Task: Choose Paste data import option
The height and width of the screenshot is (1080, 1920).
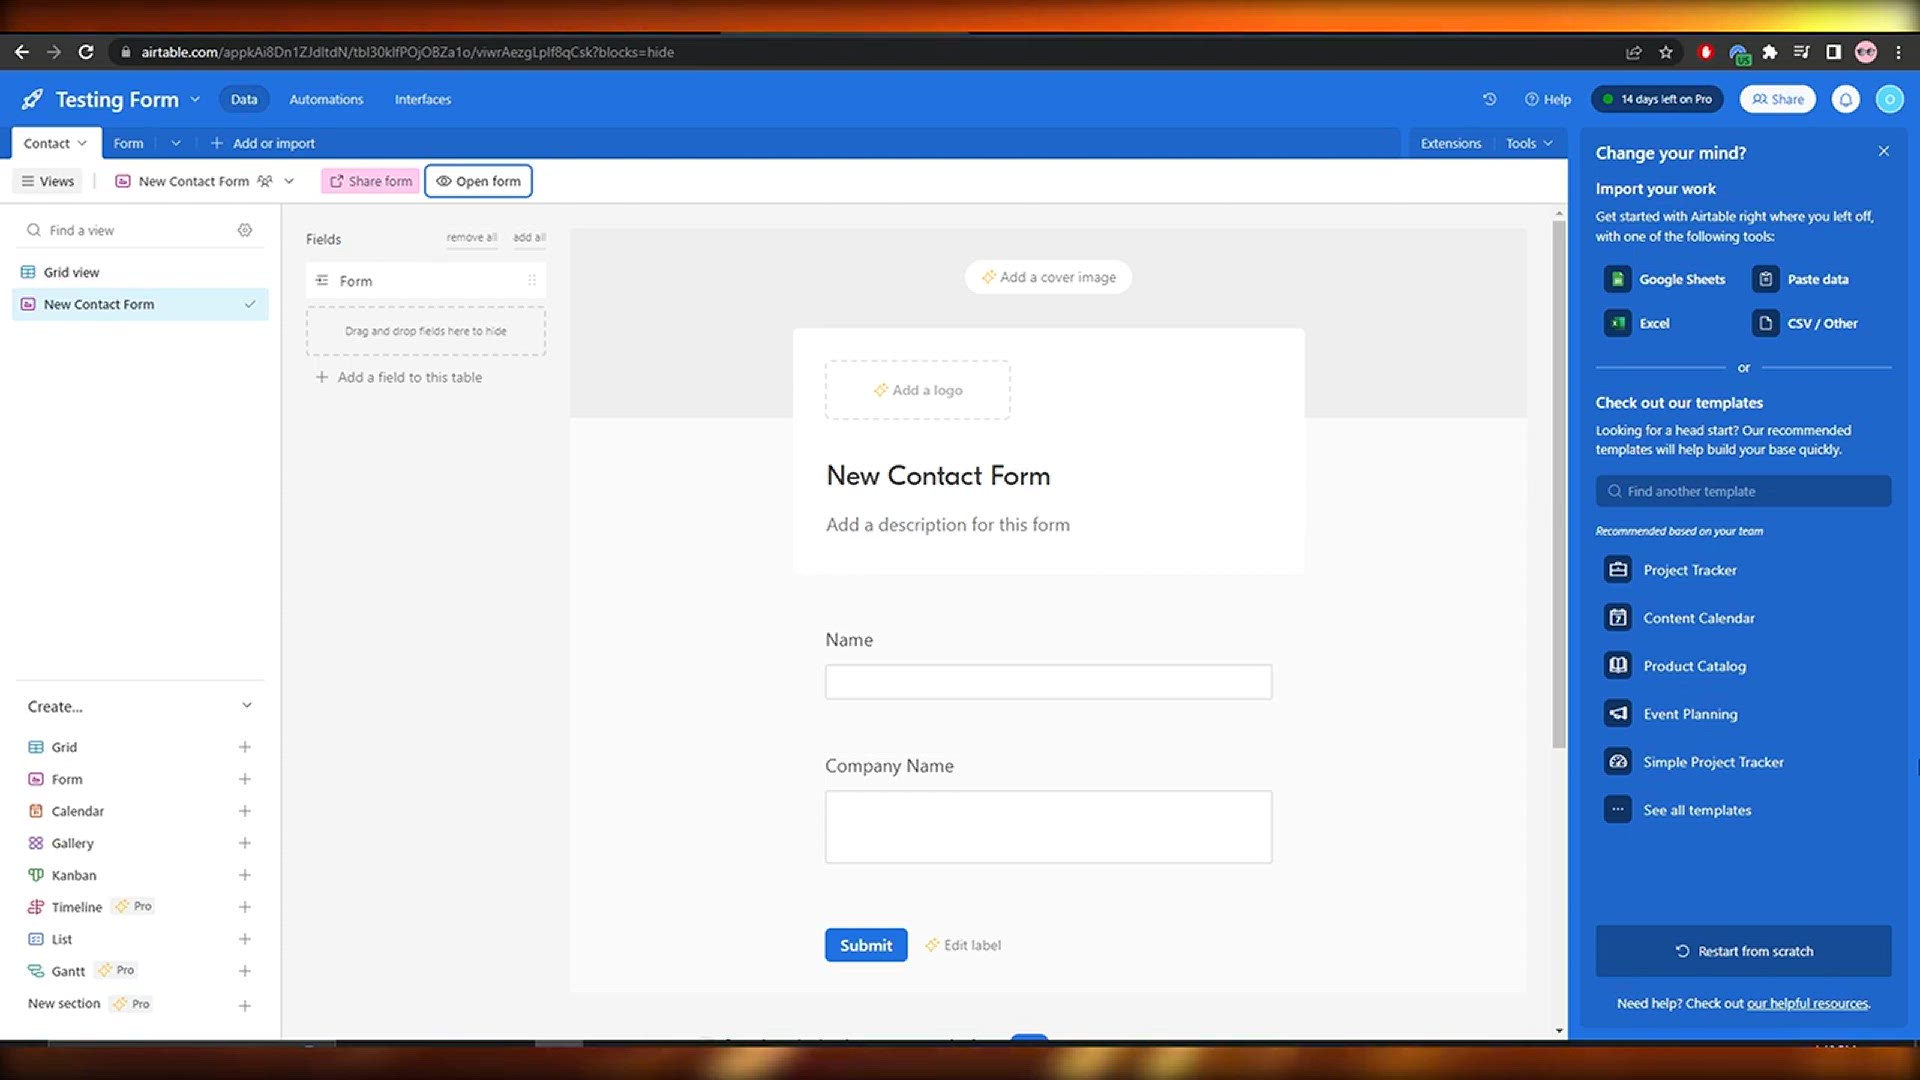Action: click(x=1800, y=279)
